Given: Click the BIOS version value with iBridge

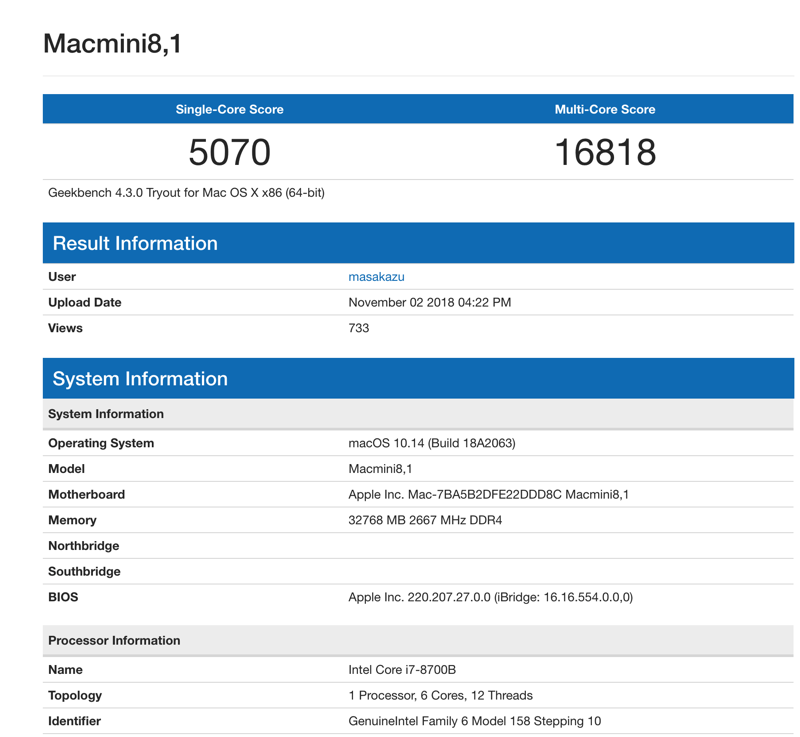Looking at the screenshot, I should pos(490,597).
